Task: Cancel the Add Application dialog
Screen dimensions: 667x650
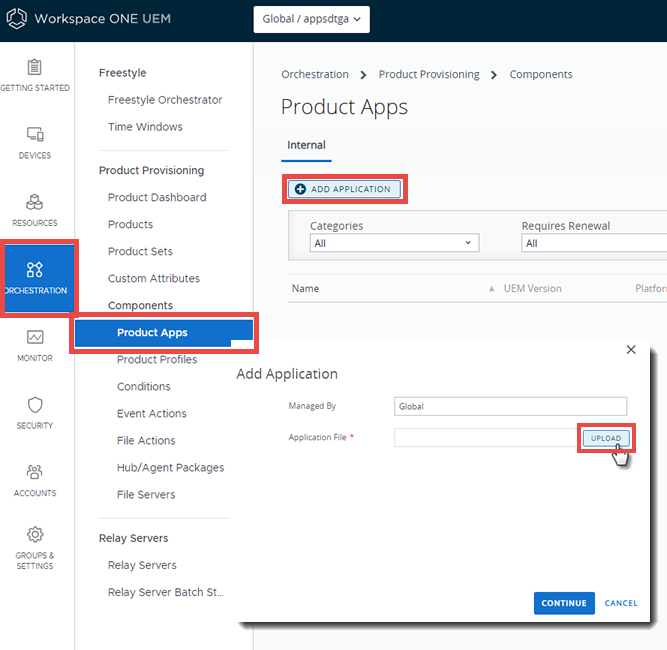Action: [621, 603]
